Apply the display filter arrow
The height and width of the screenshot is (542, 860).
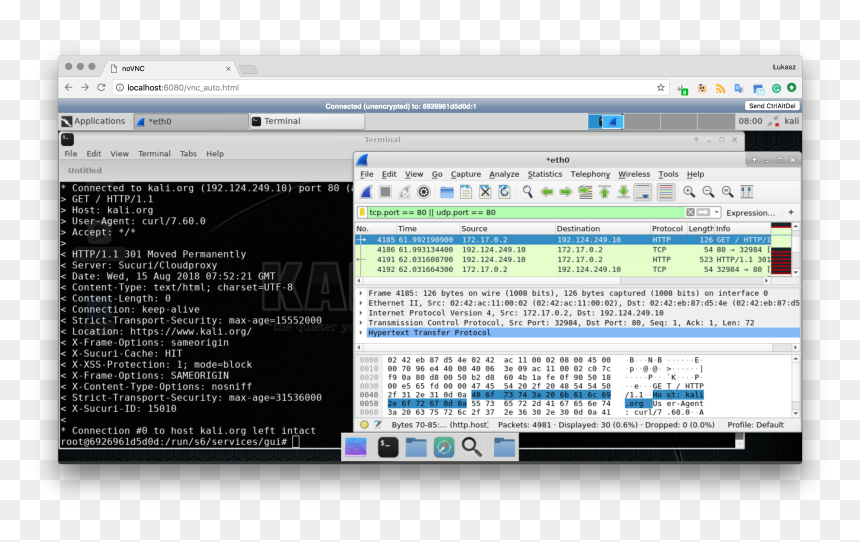(704, 212)
